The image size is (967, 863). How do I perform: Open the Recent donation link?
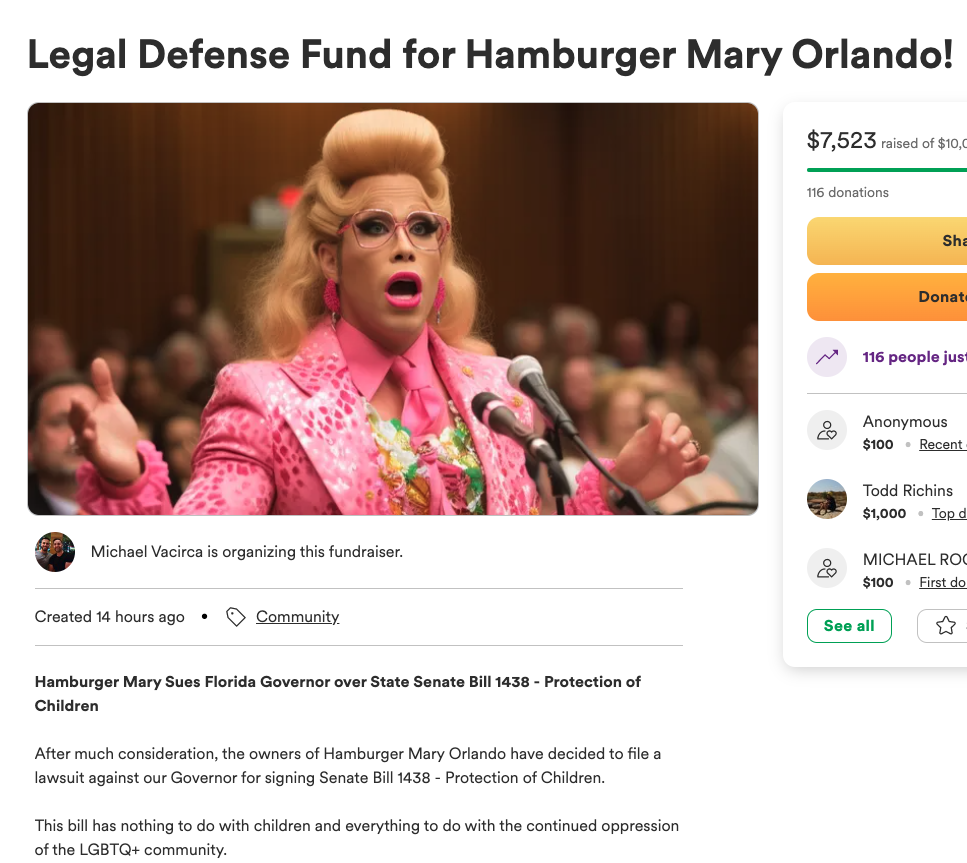[x=942, y=445]
